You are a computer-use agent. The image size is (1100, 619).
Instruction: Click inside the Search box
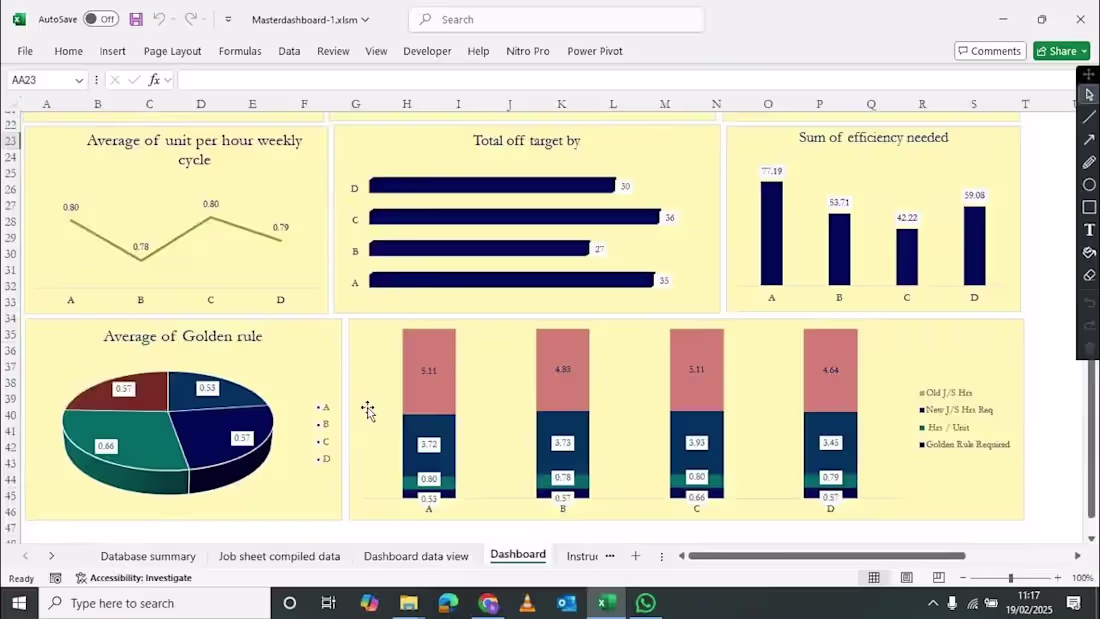pyautogui.click(x=555, y=19)
